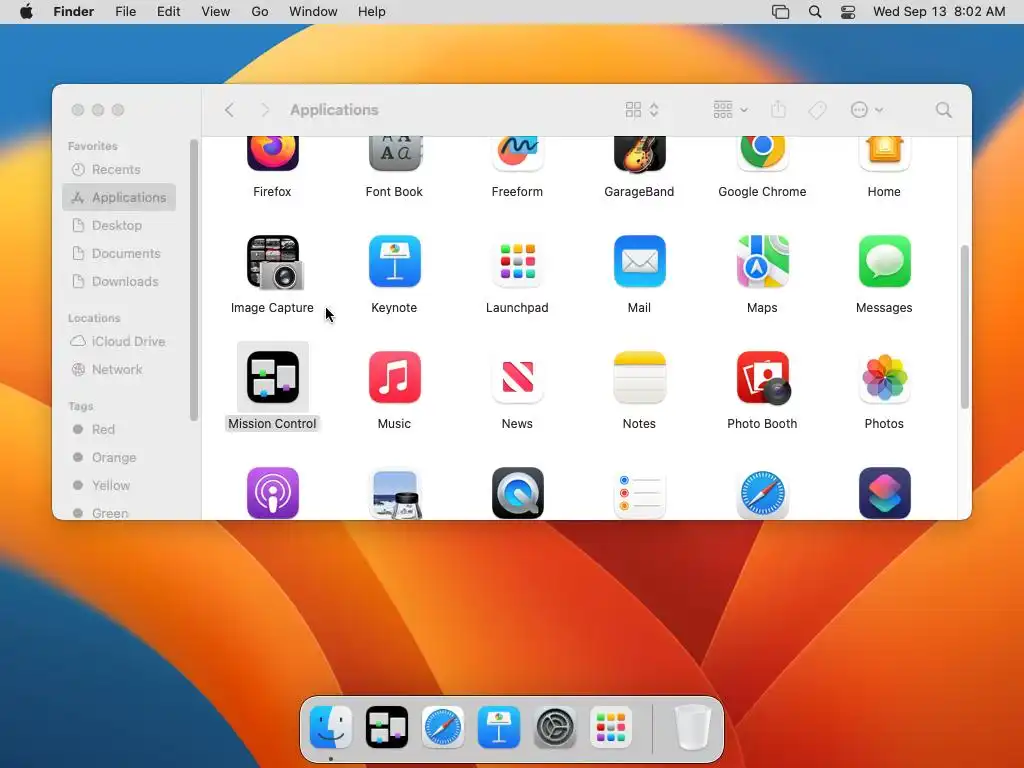The image size is (1024, 768).
Task: Open the Apple menu
Action: 26,12
